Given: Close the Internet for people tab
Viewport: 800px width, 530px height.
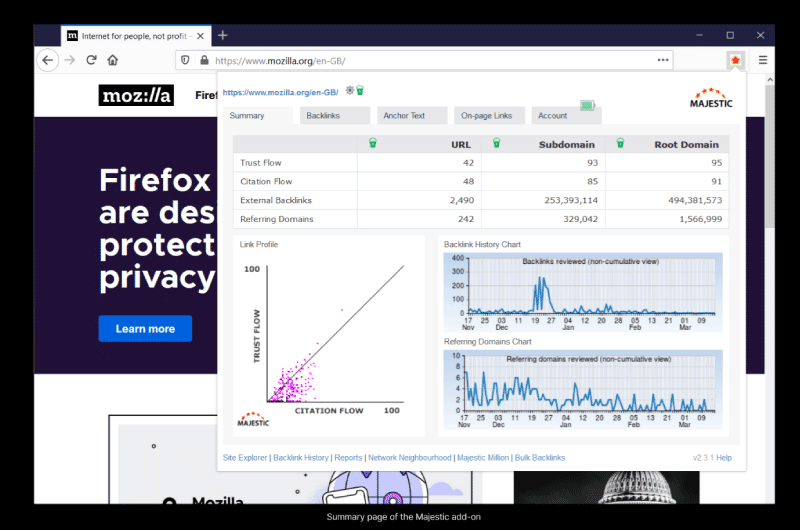Looking at the screenshot, I should click(201, 36).
